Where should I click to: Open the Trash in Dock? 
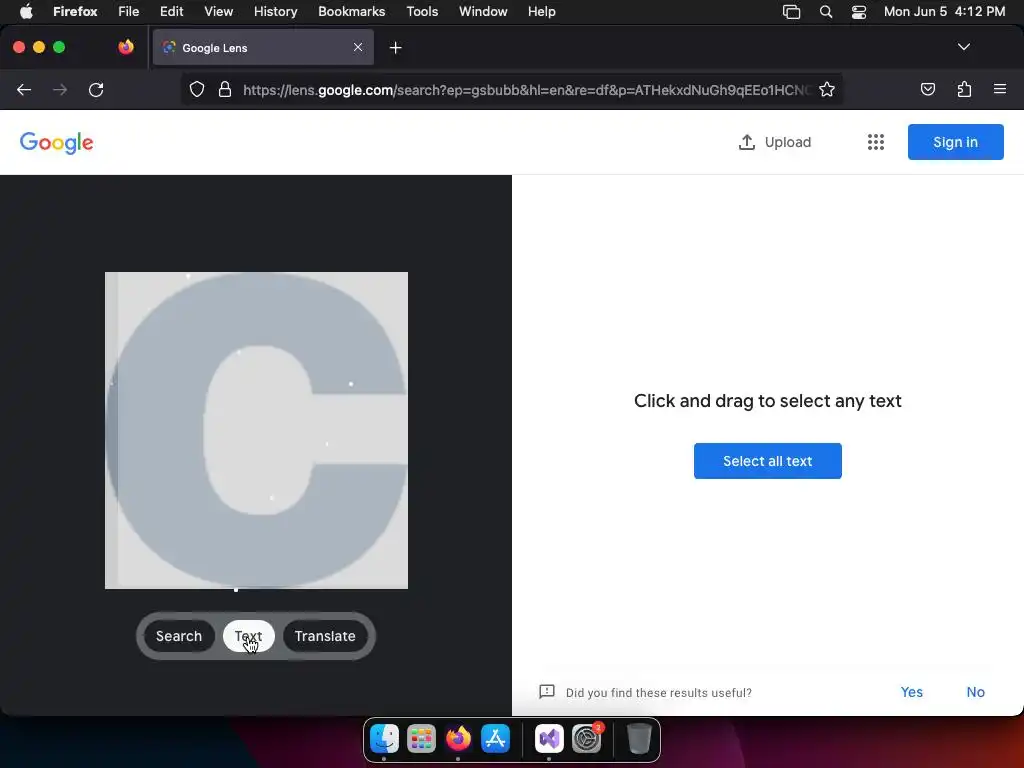pyautogui.click(x=639, y=739)
